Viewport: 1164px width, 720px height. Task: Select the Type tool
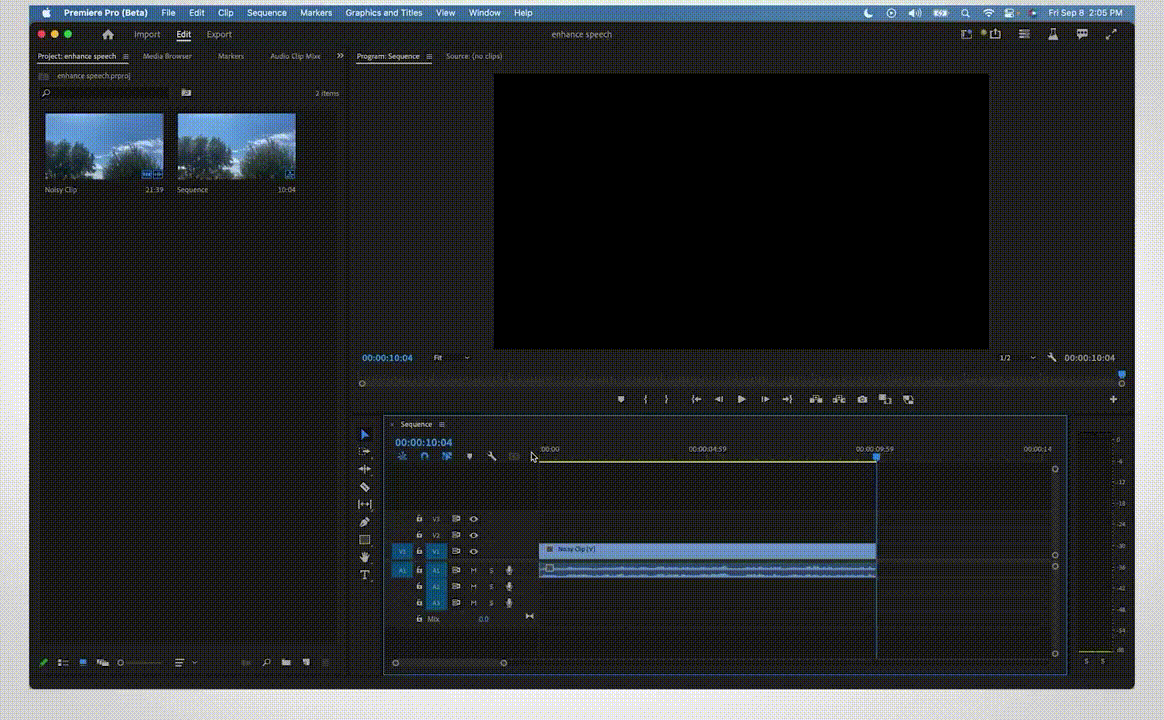click(x=364, y=575)
